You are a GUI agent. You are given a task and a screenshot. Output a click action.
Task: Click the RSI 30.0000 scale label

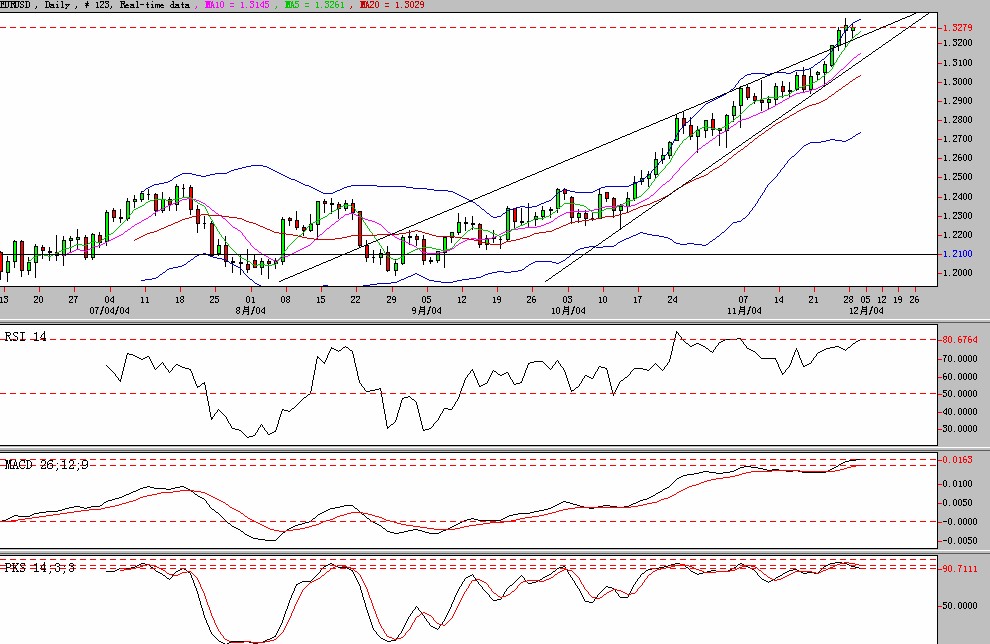tap(960, 428)
